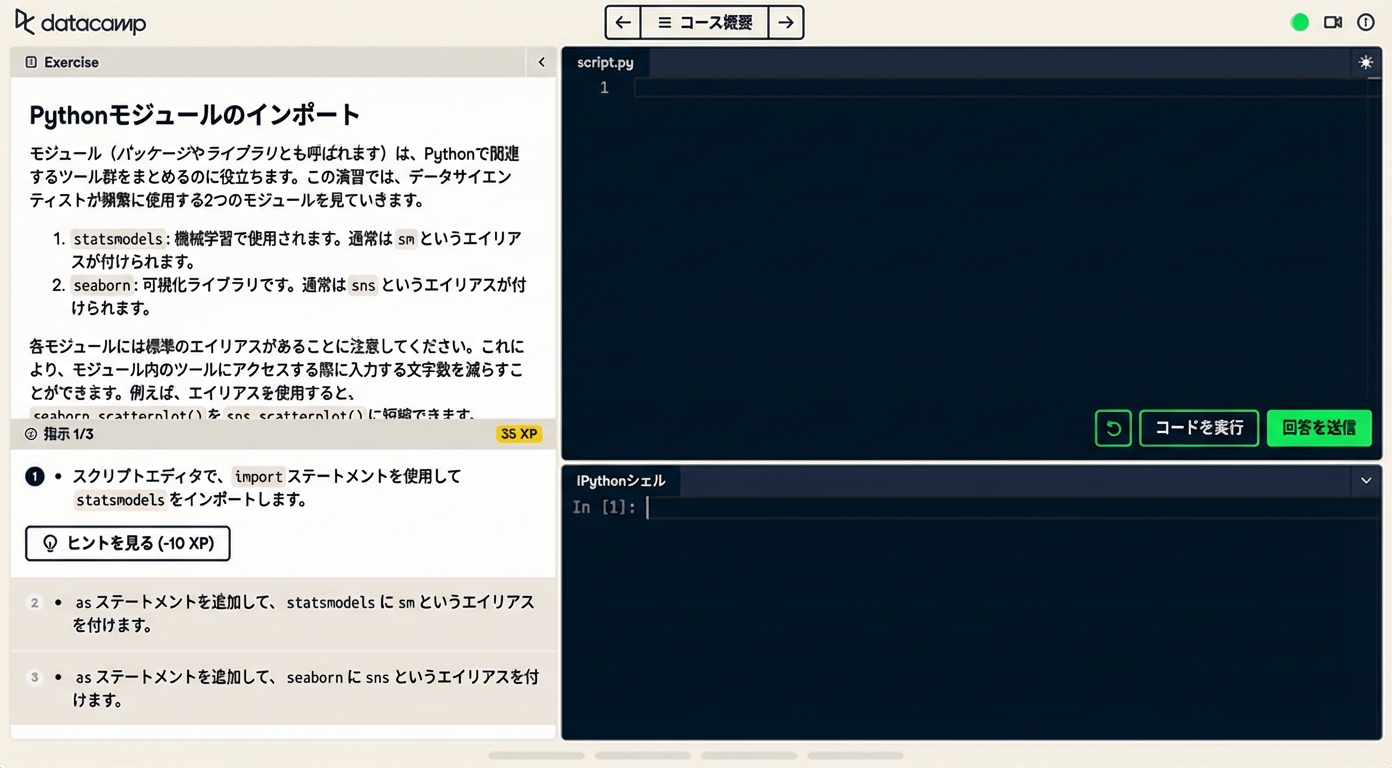Collapse the IPython shell chevron
This screenshot has height=768, width=1392.
coord(1366,481)
